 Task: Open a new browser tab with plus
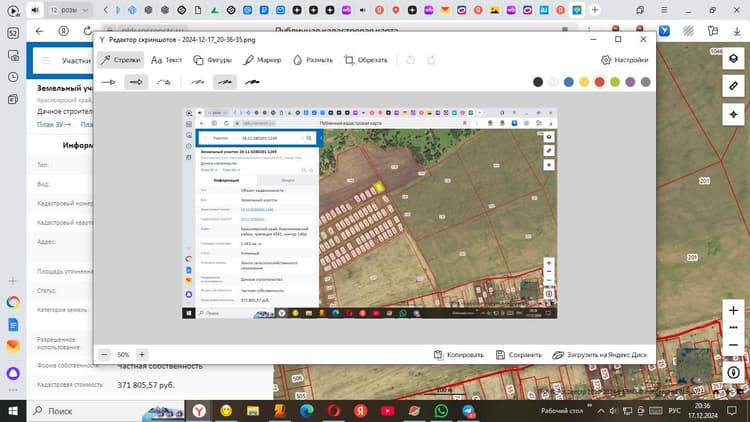pos(595,10)
